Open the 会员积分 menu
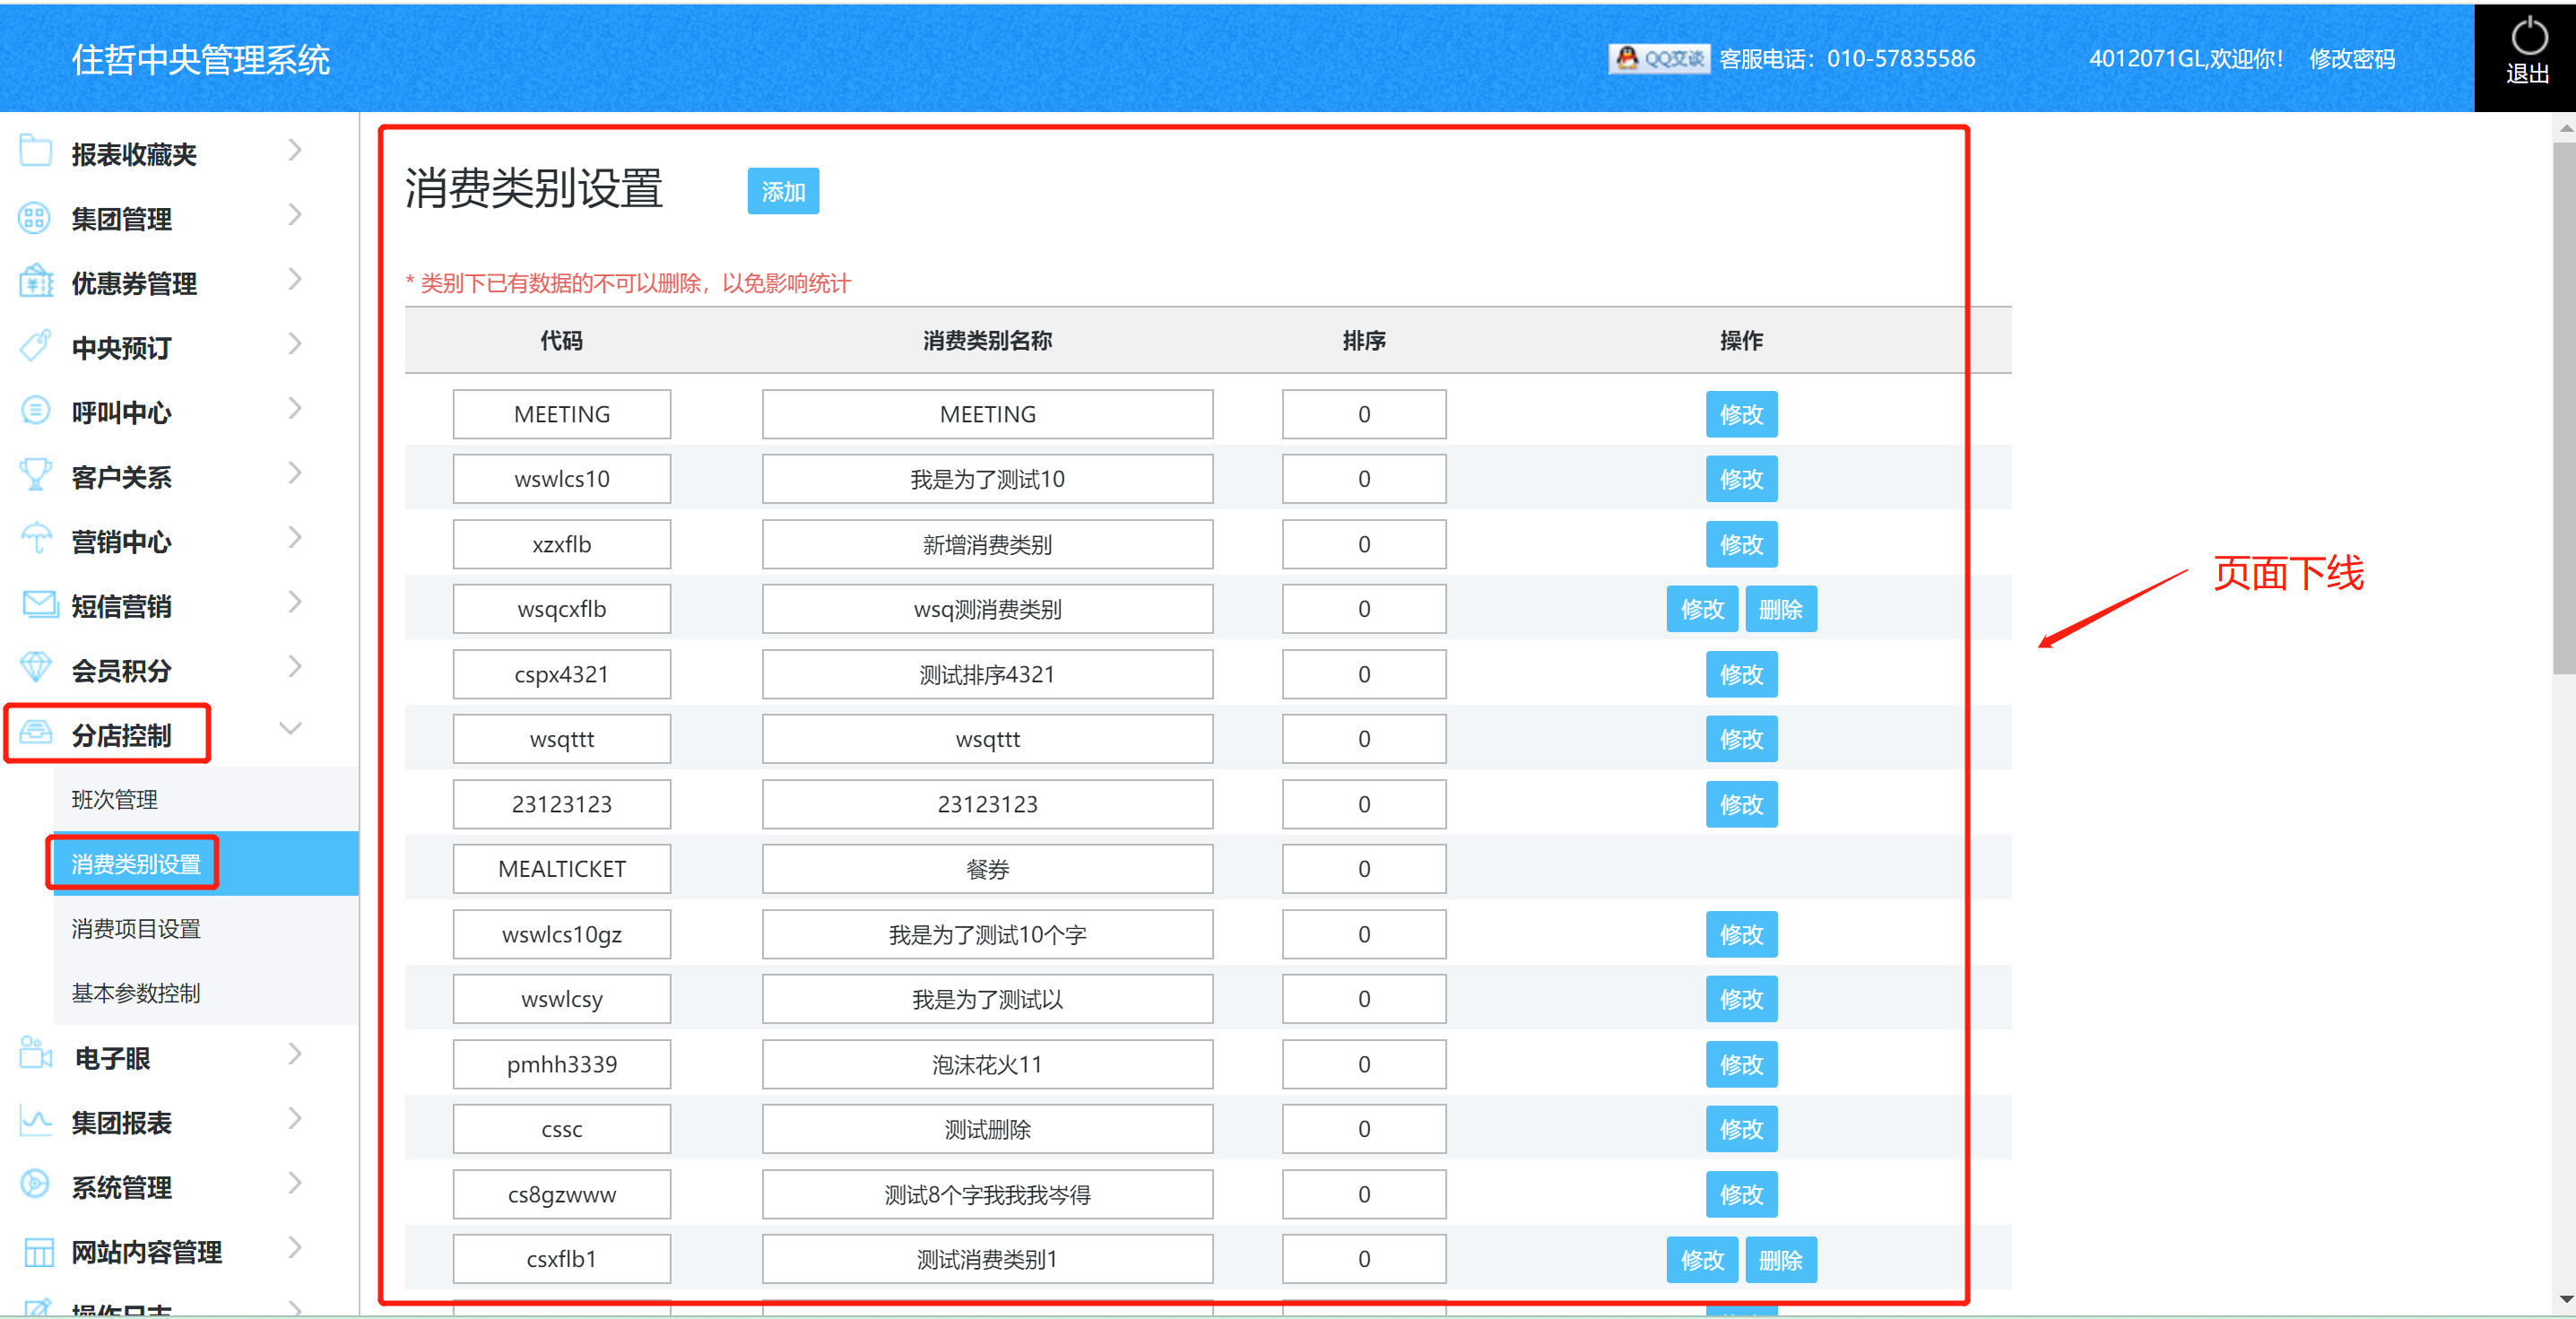Screen dimensions: 2576x1319 click(x=121, y=671)
